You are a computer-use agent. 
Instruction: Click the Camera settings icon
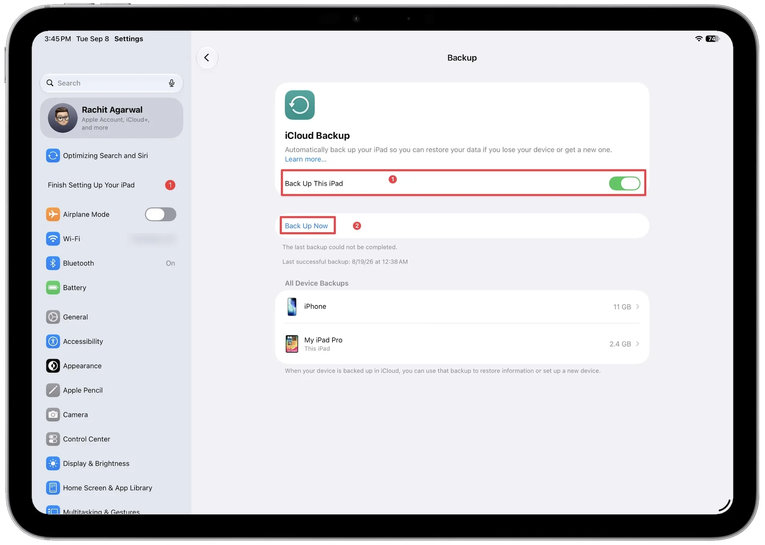(x=53, y=414)
